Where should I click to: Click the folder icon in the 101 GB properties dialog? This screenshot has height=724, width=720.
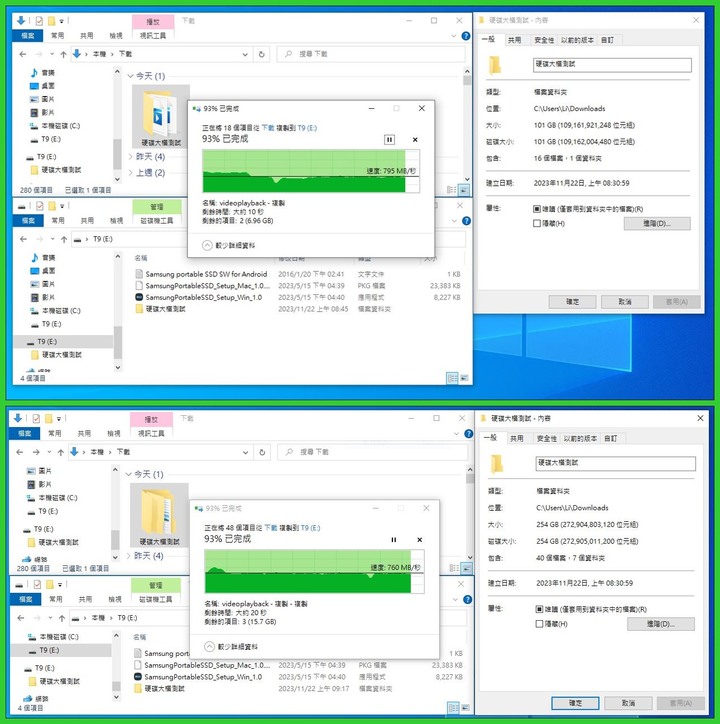click(495, 65)
